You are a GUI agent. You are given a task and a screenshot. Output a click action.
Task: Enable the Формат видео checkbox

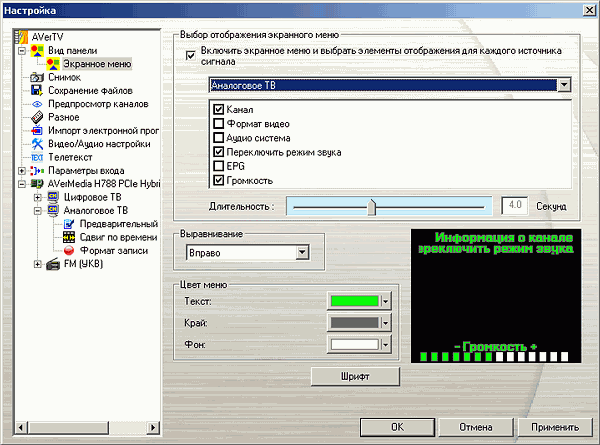pyautogui.click(x=218, y=123)
